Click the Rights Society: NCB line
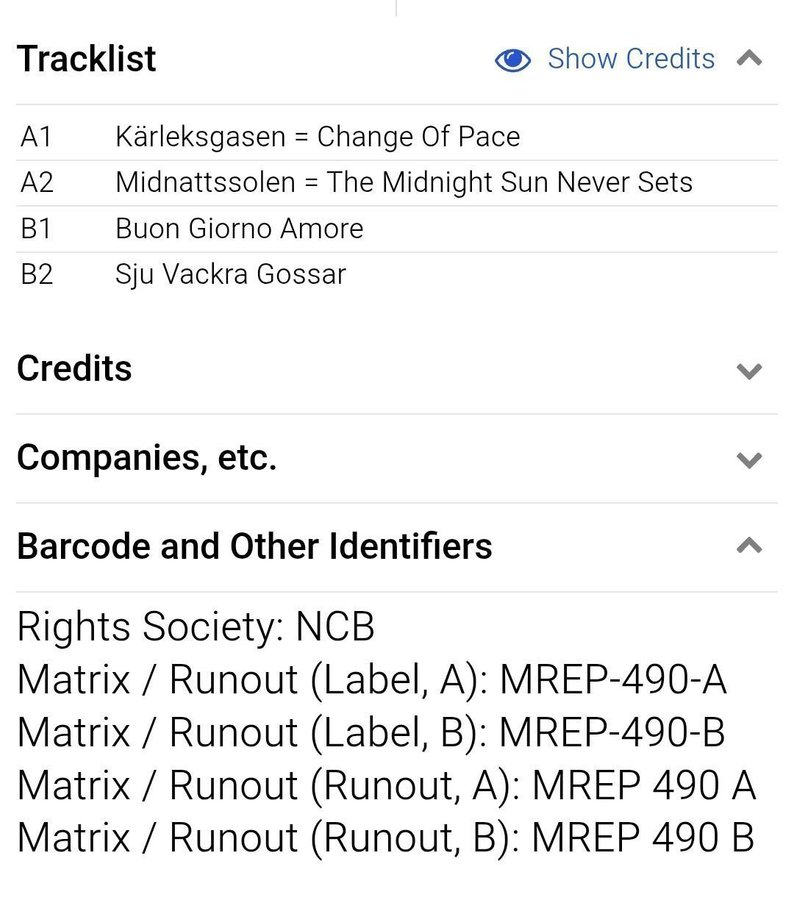 click(196, 628)
